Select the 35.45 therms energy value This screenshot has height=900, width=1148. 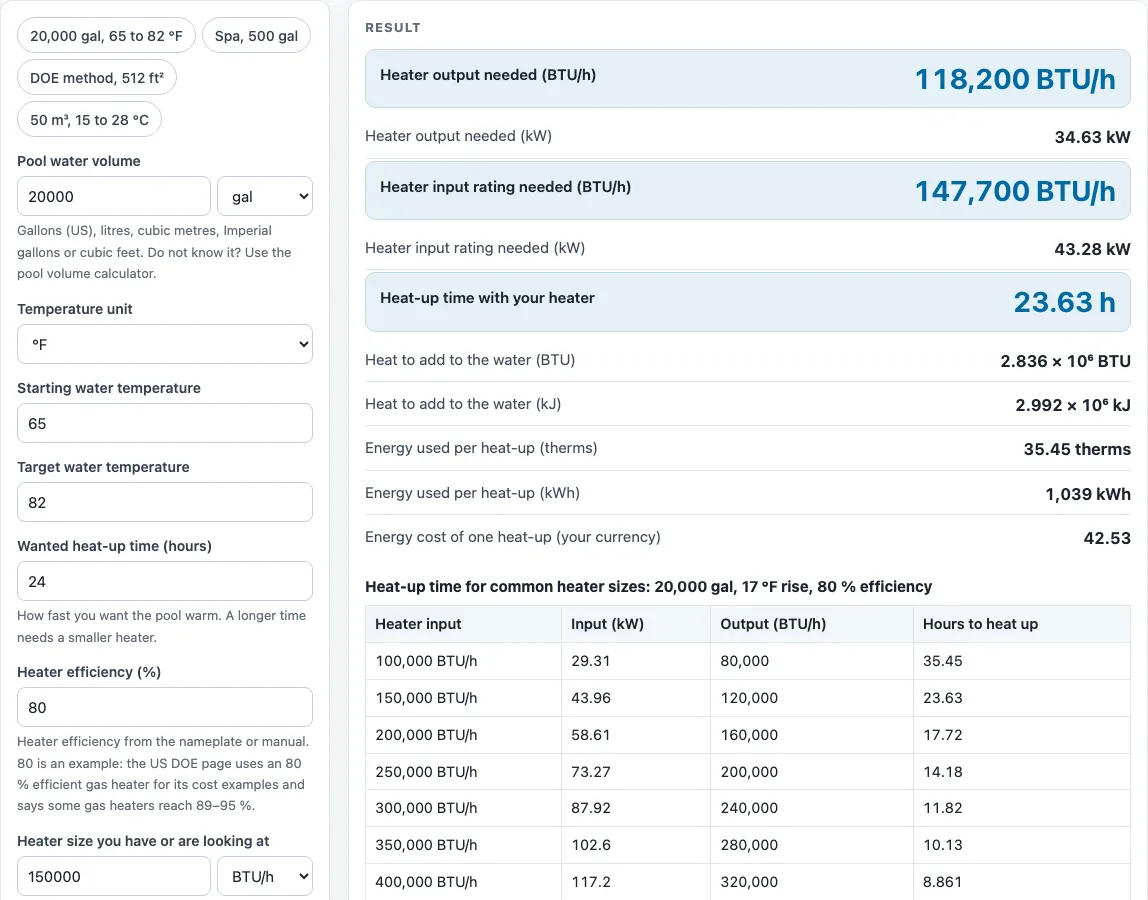pyautogui.click(x=1077, y=449)
